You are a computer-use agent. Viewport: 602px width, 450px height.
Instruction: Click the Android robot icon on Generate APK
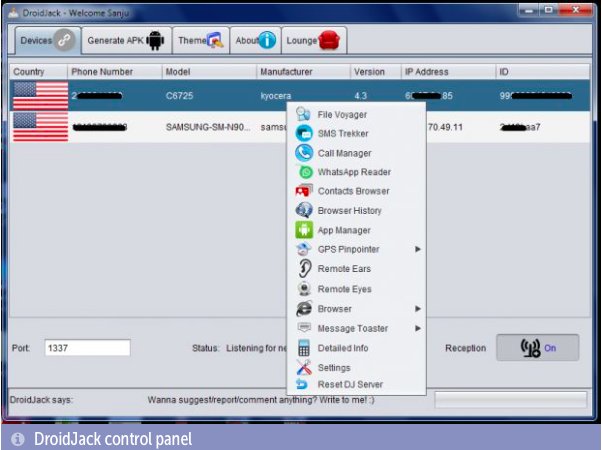[155, 40]
